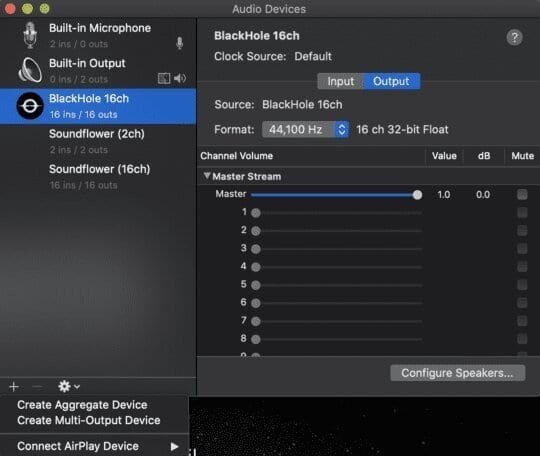The height and width of the screenshot is (456, 540).
Task: Switch to the Output tab
Action: 391,81
